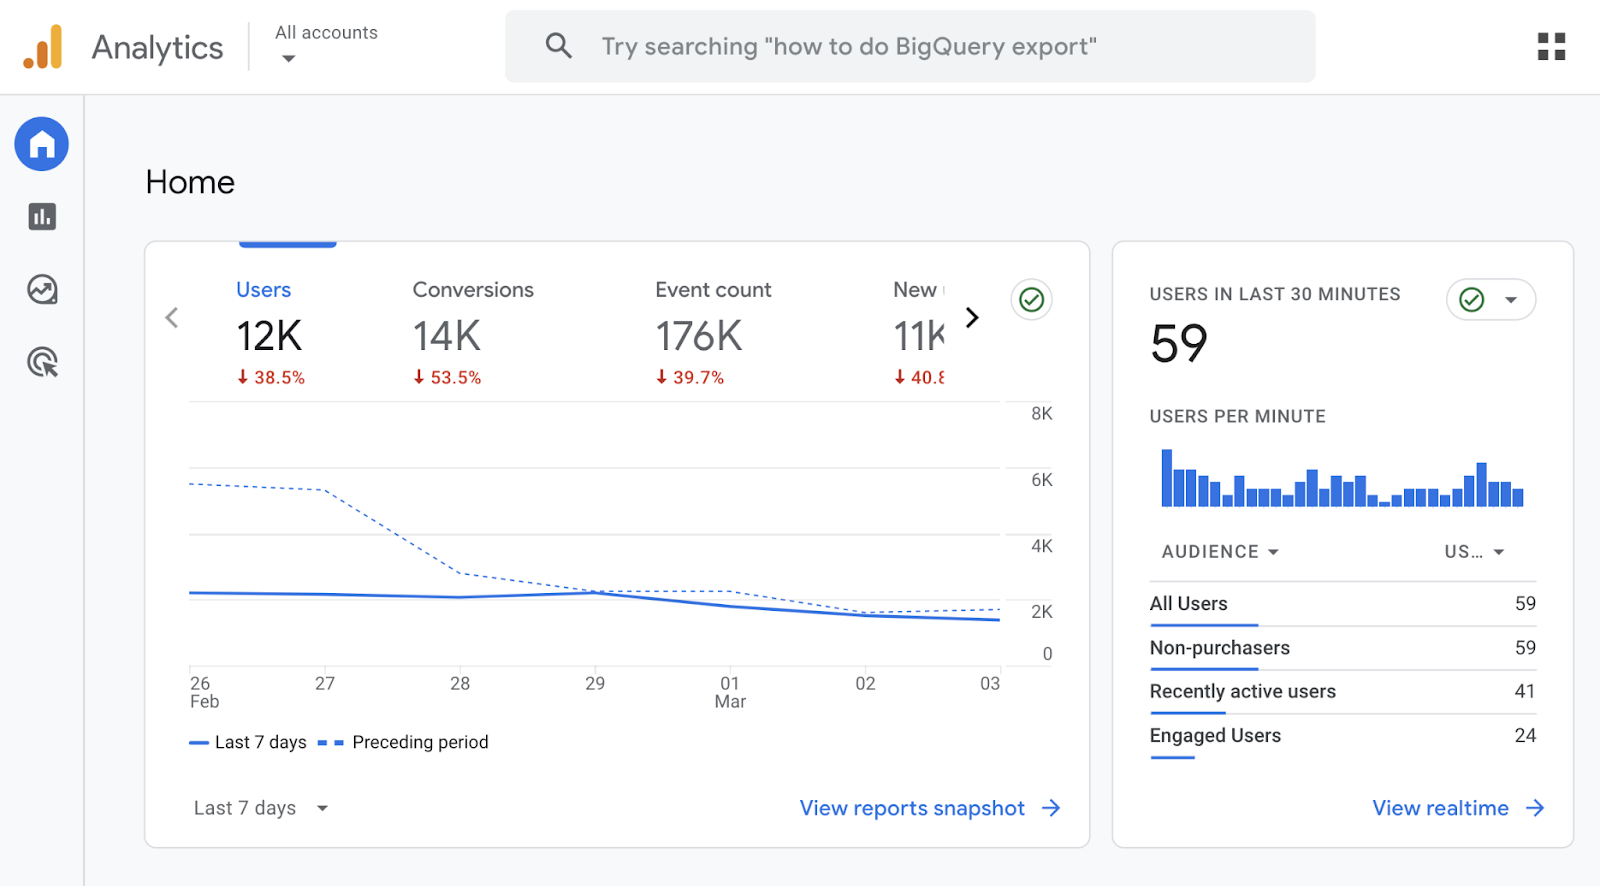This screenshot has width=1600, height=886.
Task: Click the Analytics logo
Action: pyautogui.click(x=43, y=47)
